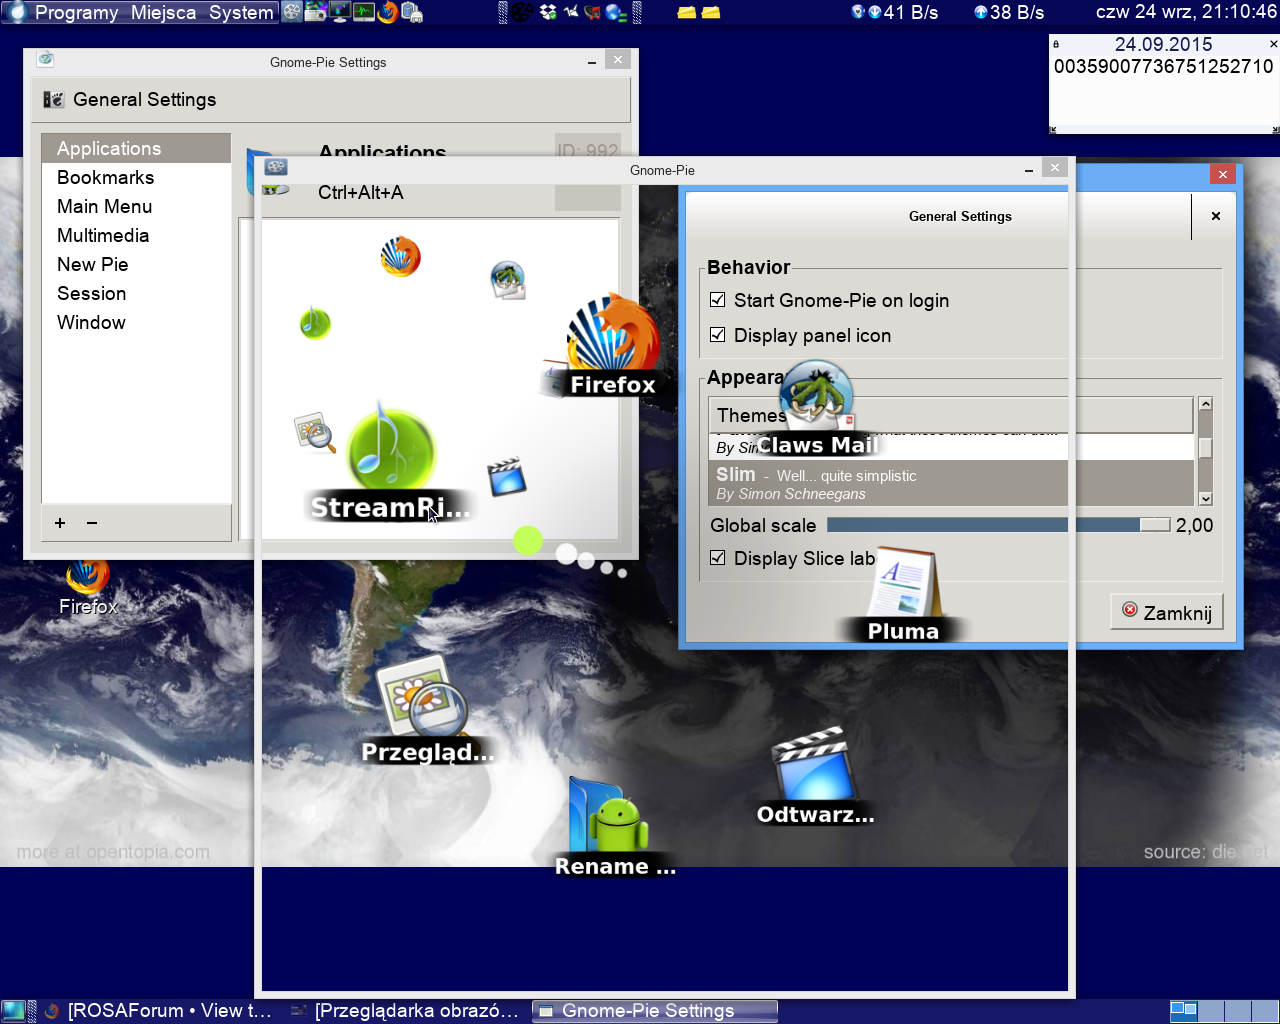
Task: Select Main Menu in the pie list
Action: [x=136, y=206]
